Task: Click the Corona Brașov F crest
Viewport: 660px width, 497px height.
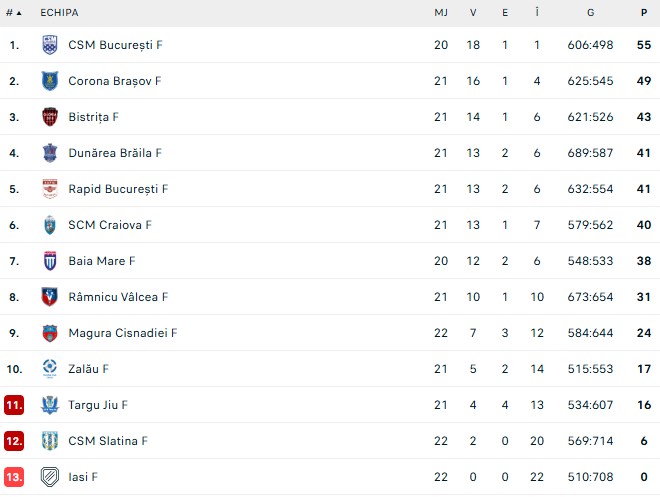Action: click(x=50, y=81)
